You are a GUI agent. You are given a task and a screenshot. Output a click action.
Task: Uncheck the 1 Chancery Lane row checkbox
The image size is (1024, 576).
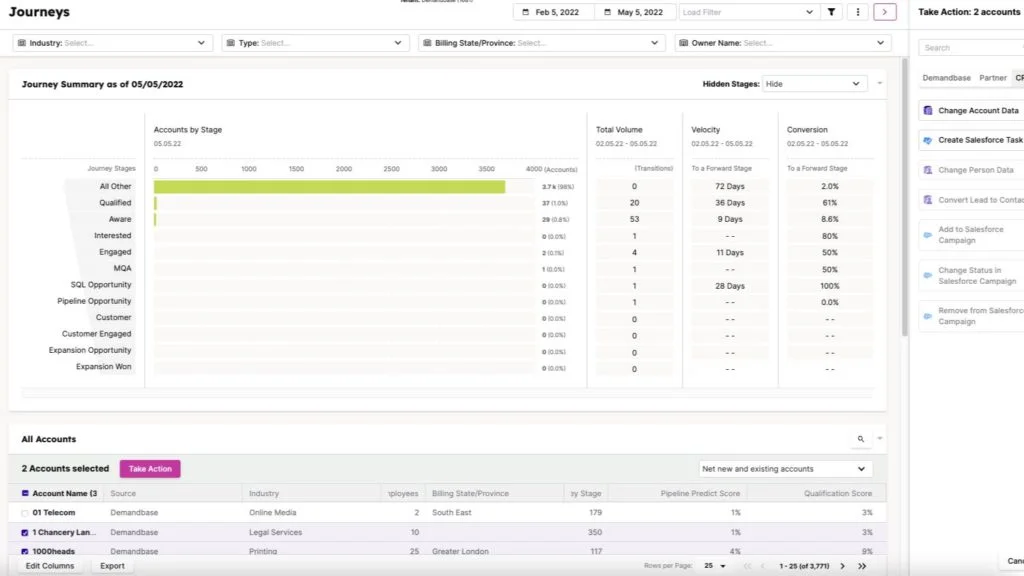(x=25, y=533)
